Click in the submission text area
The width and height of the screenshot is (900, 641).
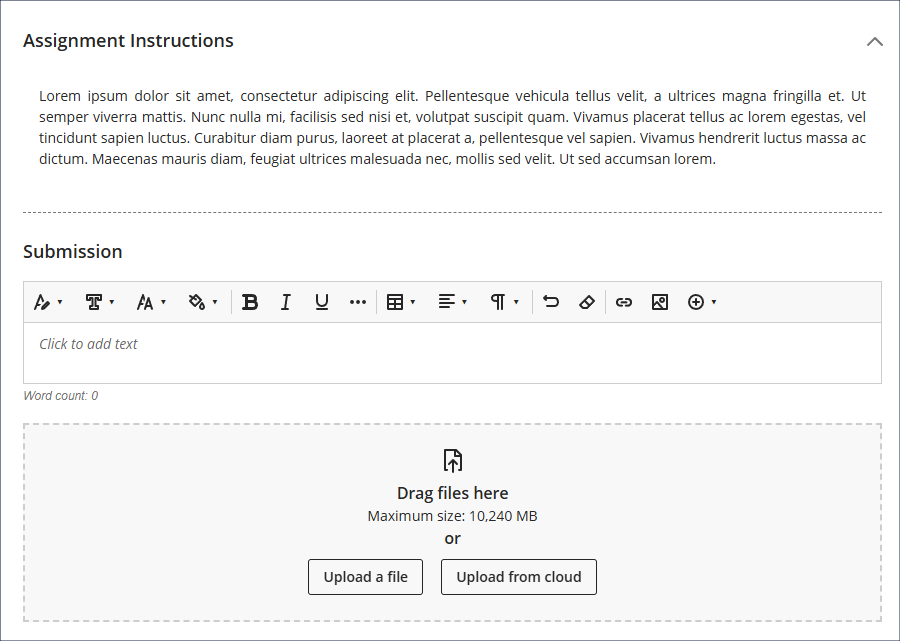(452, 352)
